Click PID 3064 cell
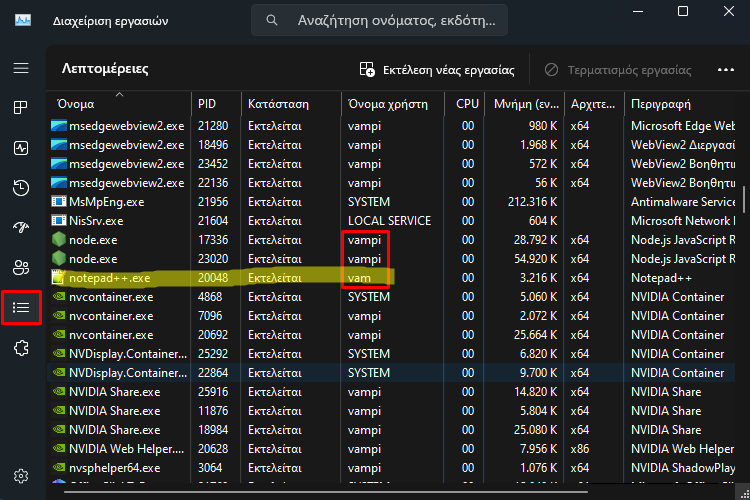Screen dimensions: 750x500 (x=210, y=468)
